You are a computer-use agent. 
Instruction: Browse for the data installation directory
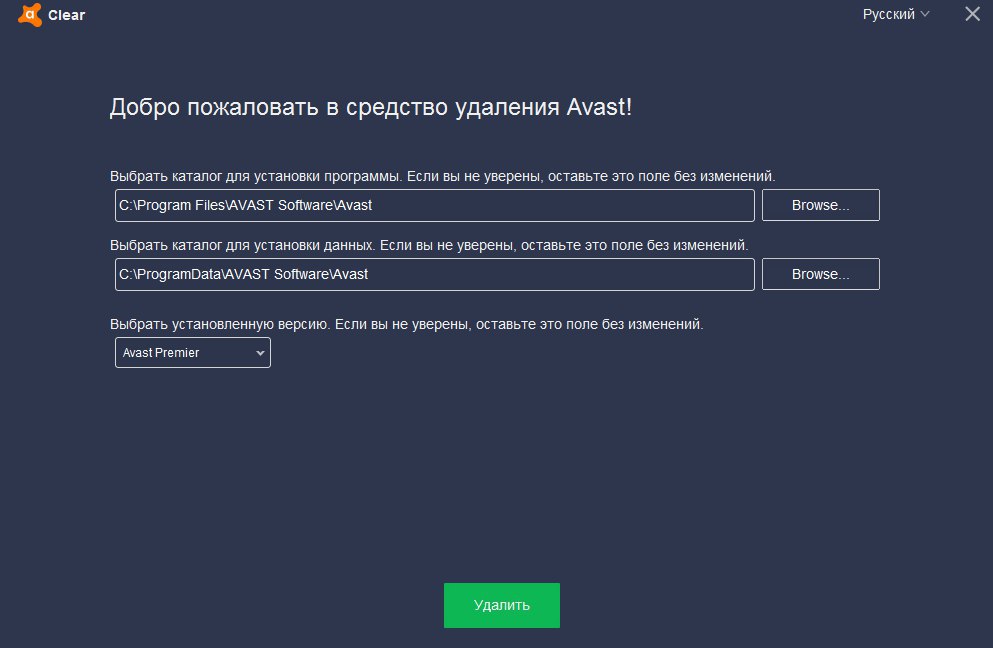tap(820, 274)
